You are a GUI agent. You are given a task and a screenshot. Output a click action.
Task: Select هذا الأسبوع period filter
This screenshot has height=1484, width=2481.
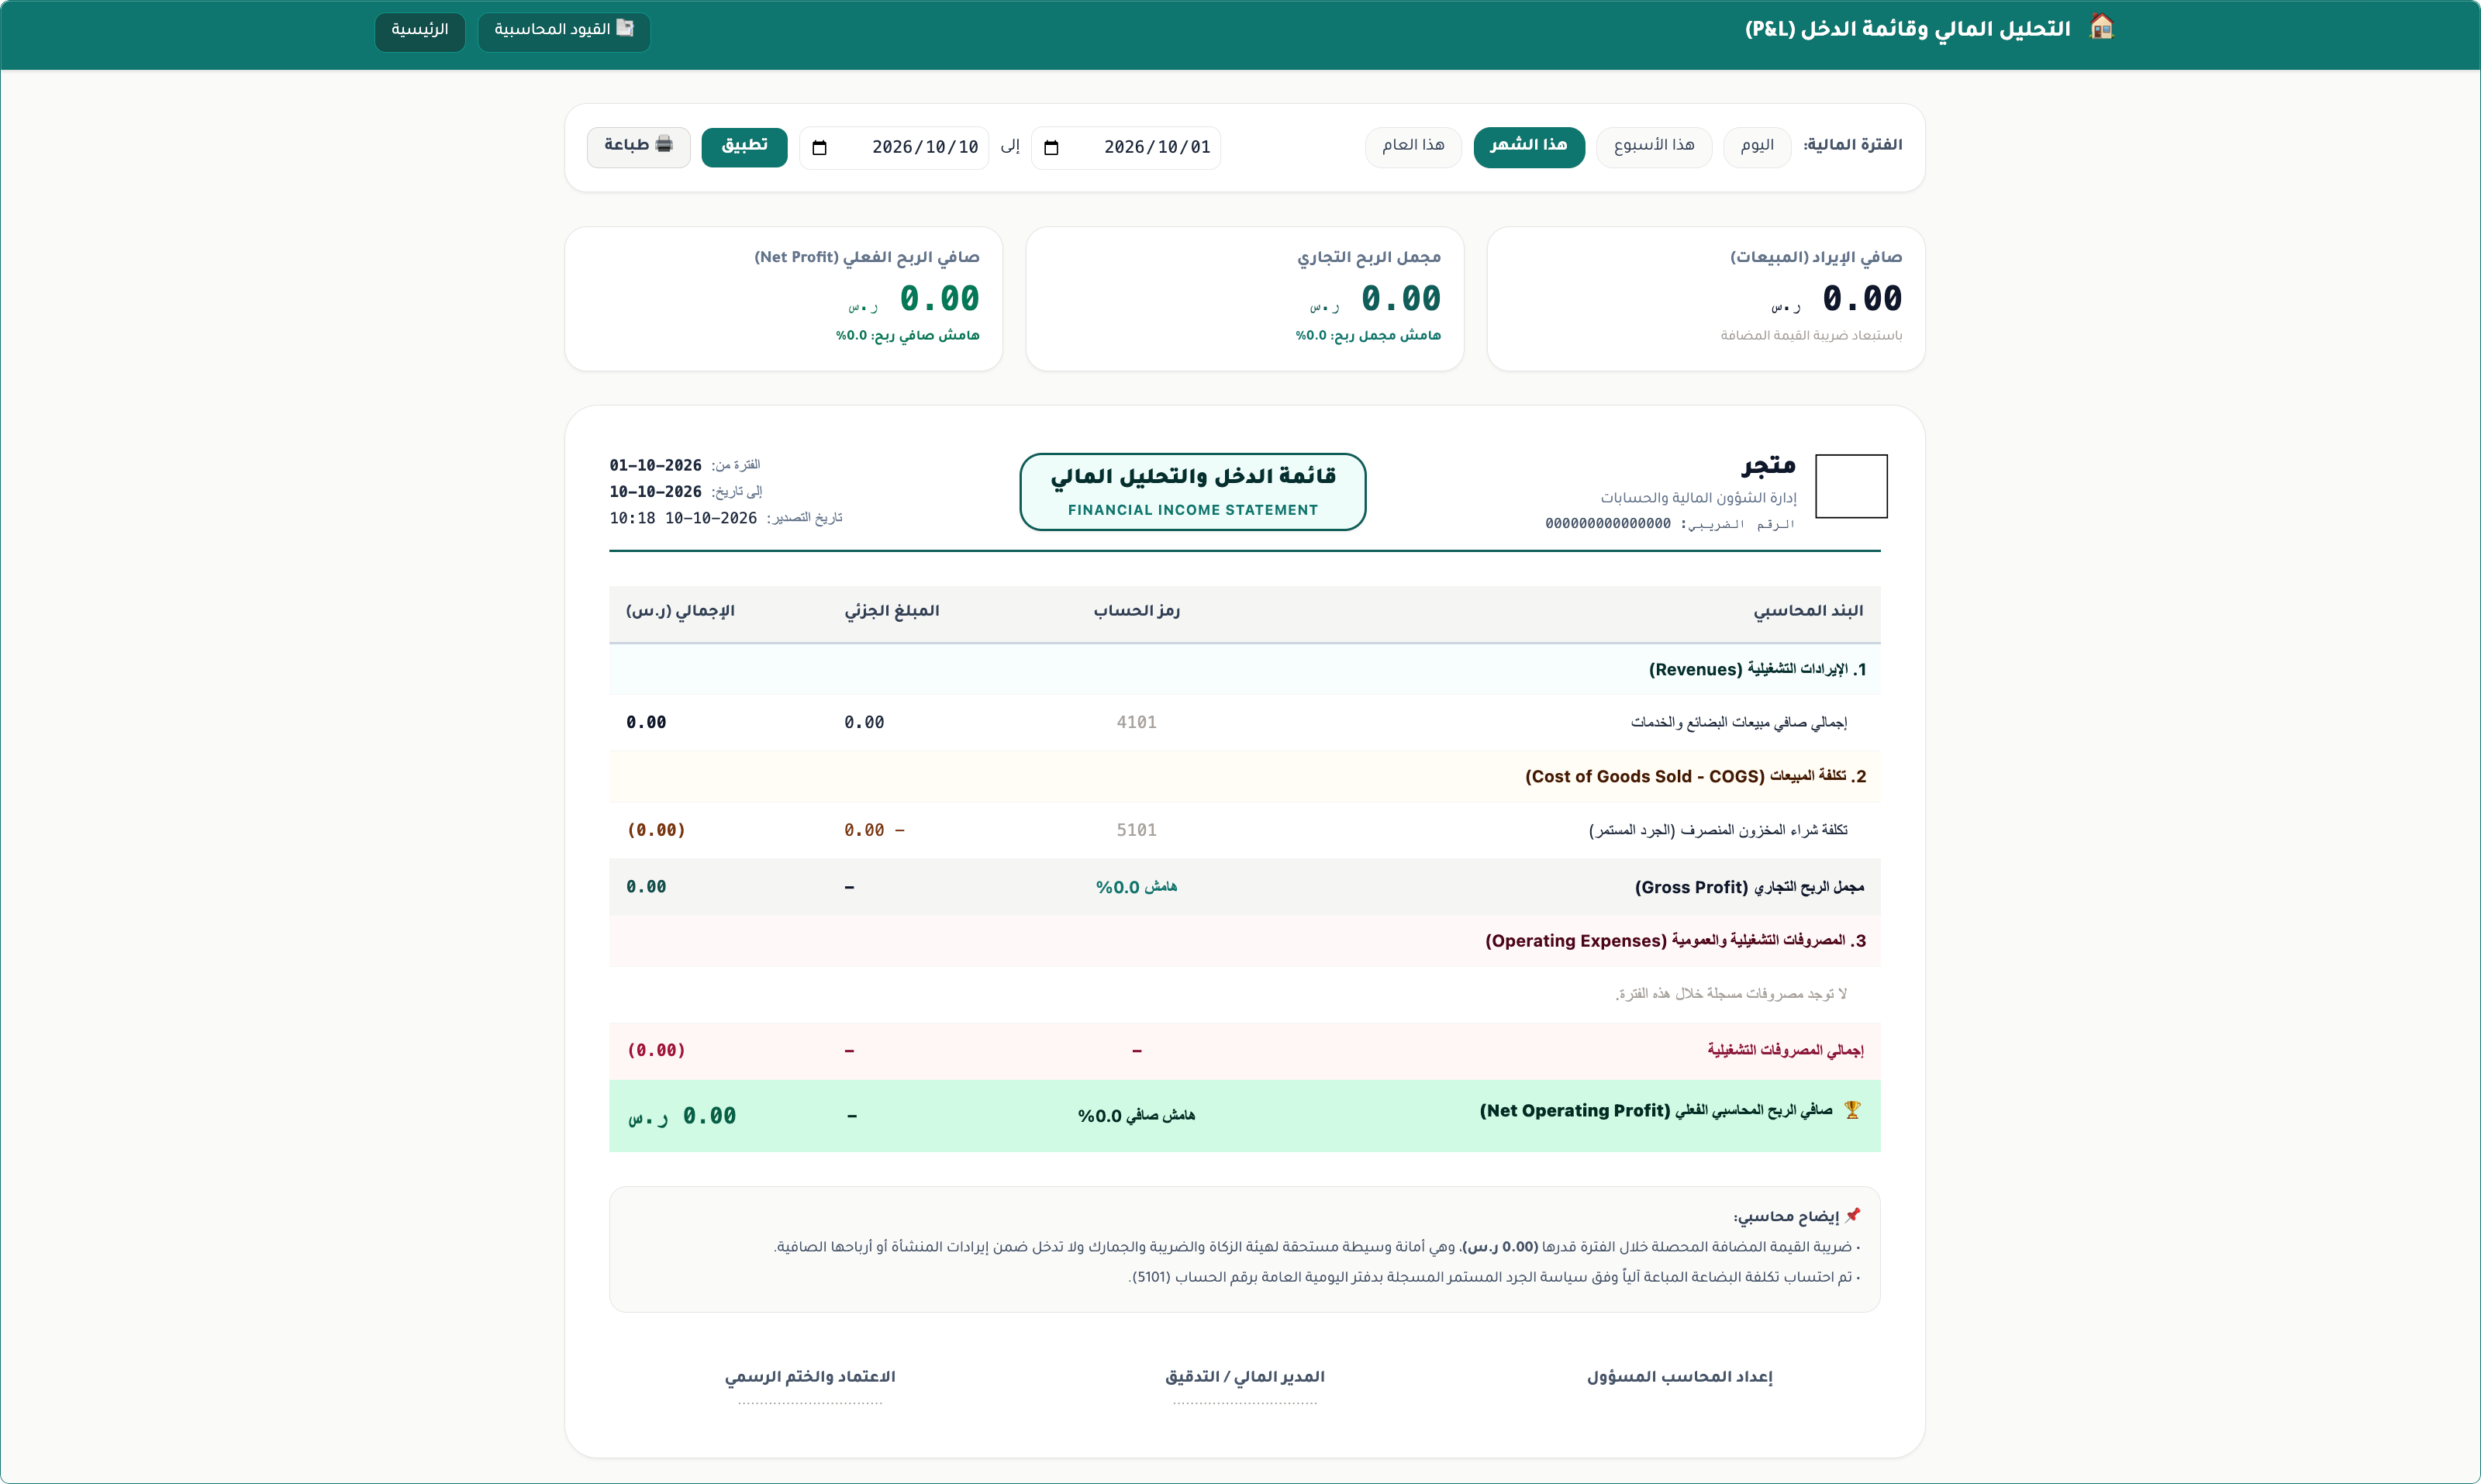click(1654, 147)
